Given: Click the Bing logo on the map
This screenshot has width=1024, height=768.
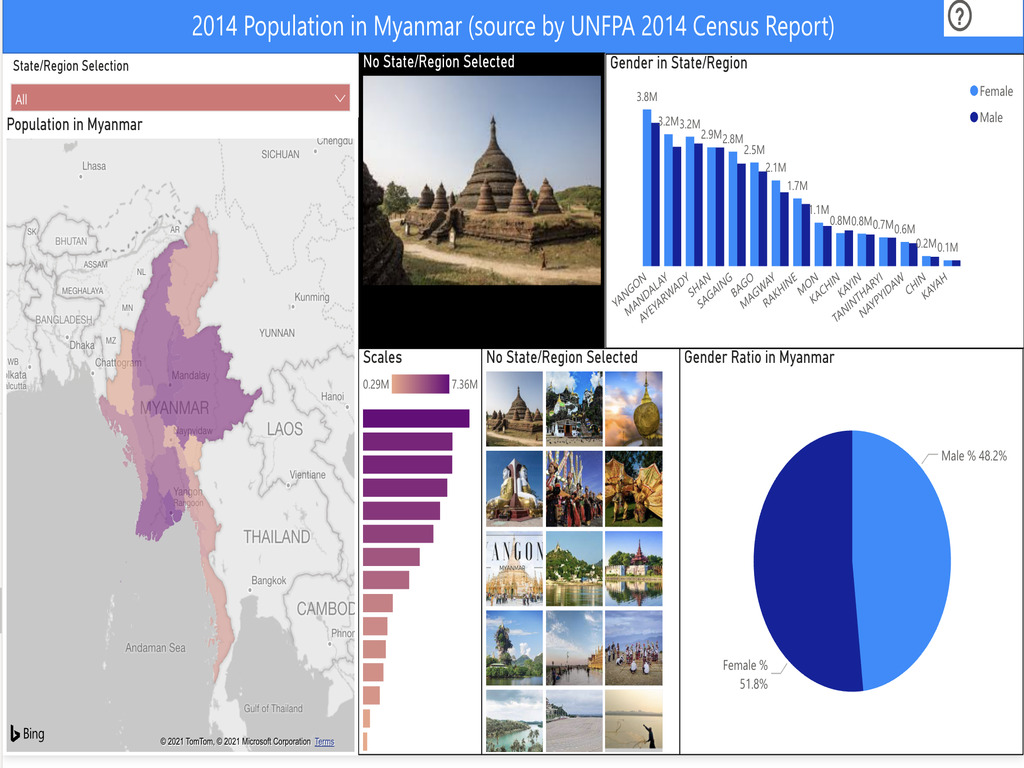Looking at the screenshot, I should tap(27, 734).
